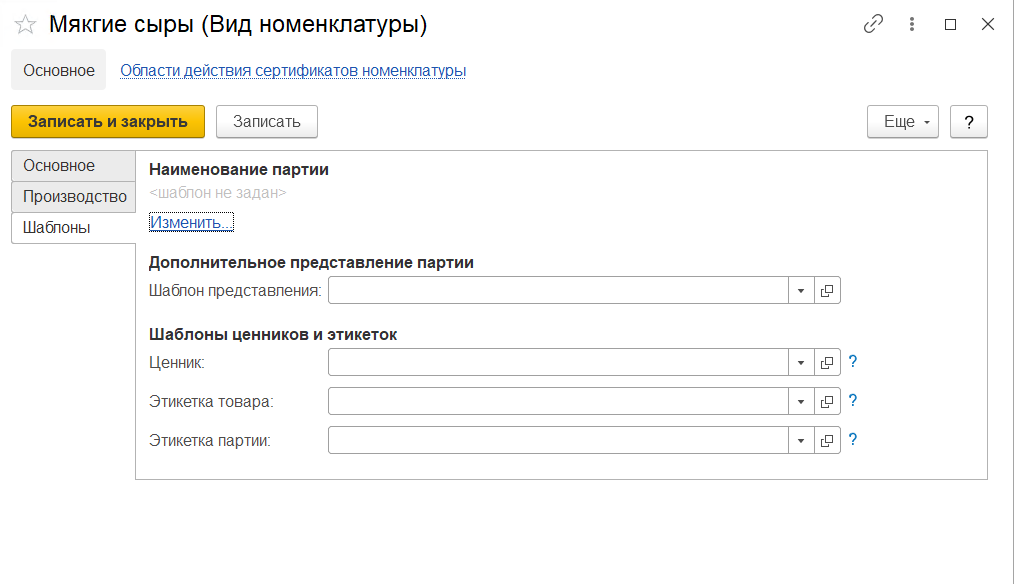Show help tooltip for Этикетка товара
Screen dimensions: 1014x584
click(853, 401)
